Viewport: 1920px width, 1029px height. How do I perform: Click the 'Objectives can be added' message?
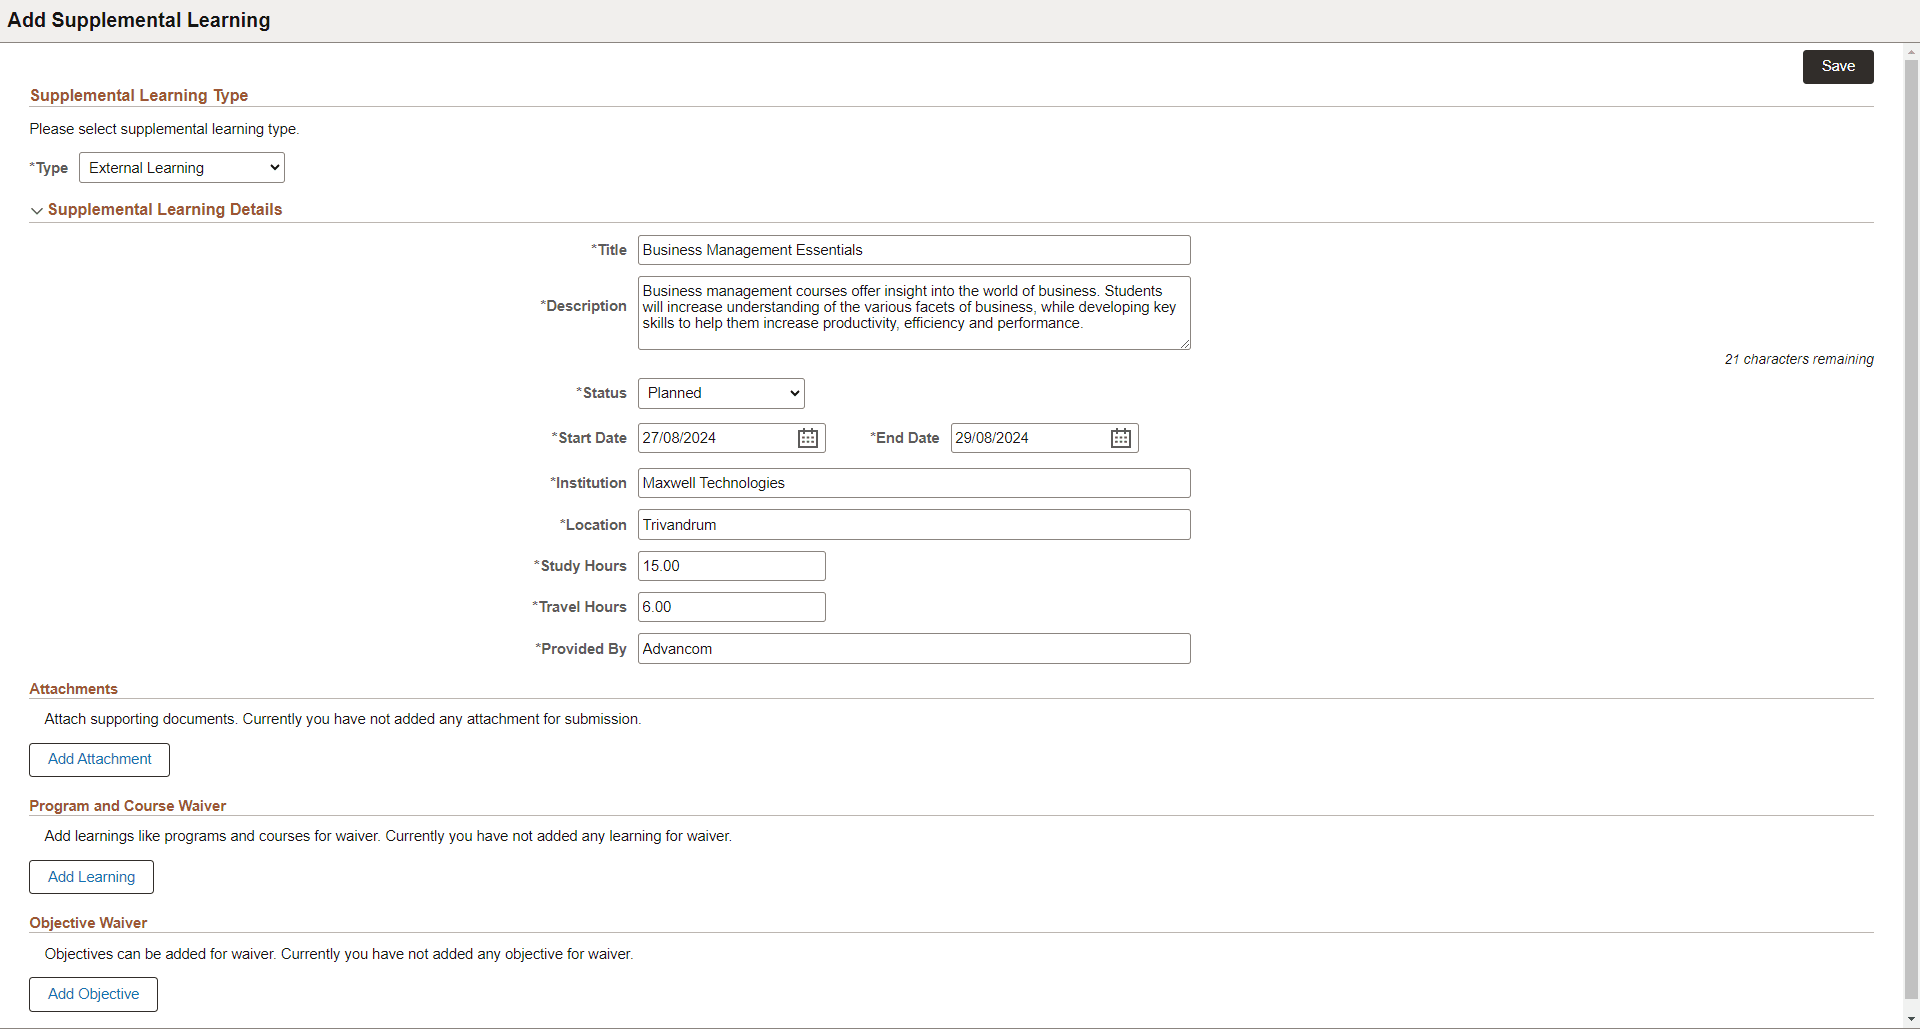coord(339,954)
